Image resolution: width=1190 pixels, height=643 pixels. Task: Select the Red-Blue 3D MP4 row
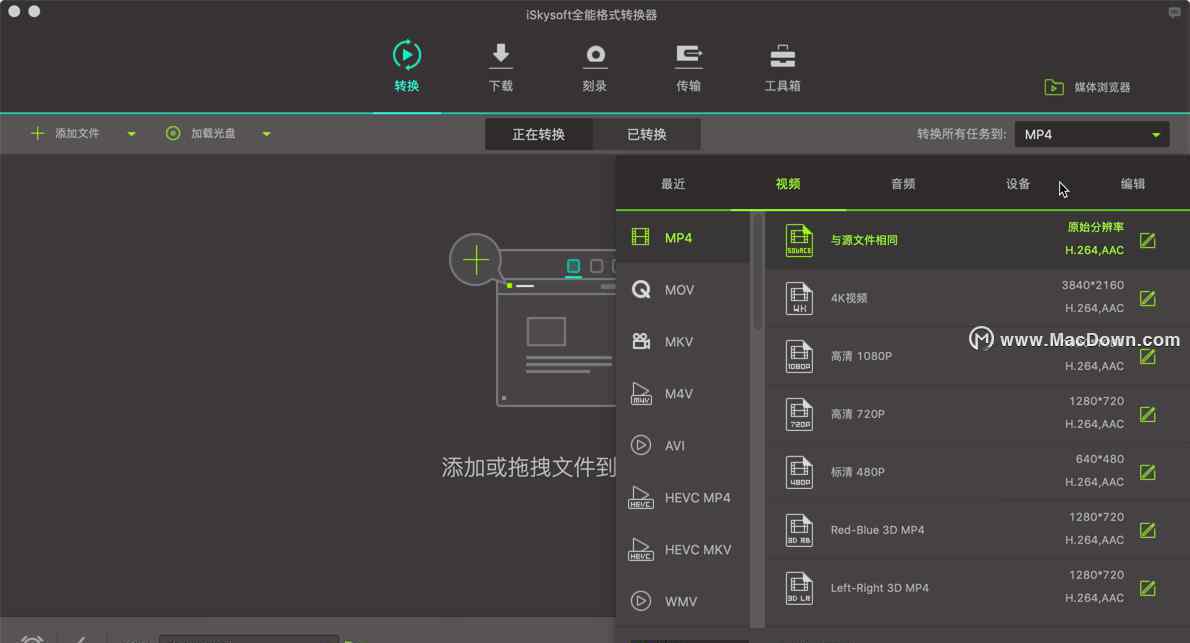pos(978,530)
